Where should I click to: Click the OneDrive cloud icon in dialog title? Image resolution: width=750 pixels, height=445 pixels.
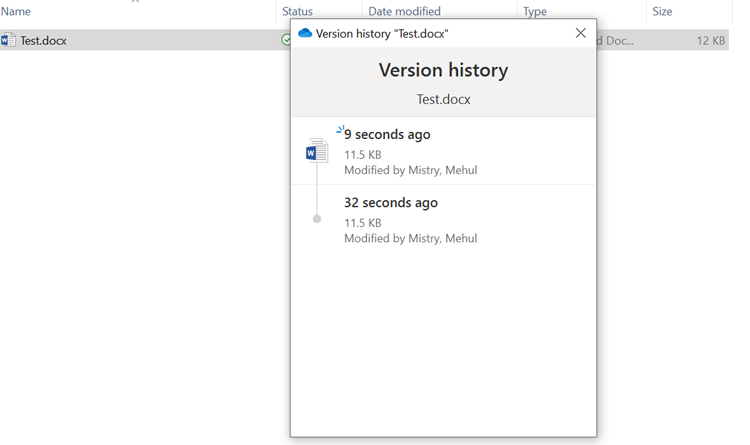pos(305,33)
